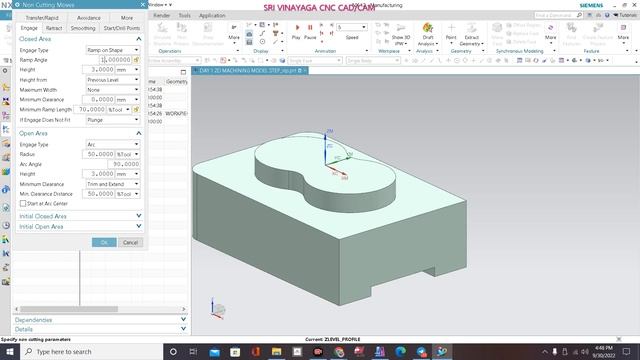Open the Tools ribbon tab
This screenshot has height=360, width=640.
point(184,16)
